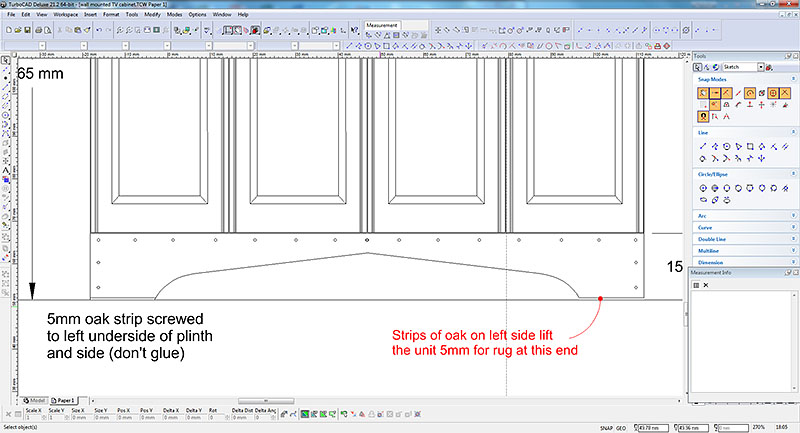Click the New document icon in the toolbar
Viewport: 800px width, 433px height.
[x=7, y=30]
